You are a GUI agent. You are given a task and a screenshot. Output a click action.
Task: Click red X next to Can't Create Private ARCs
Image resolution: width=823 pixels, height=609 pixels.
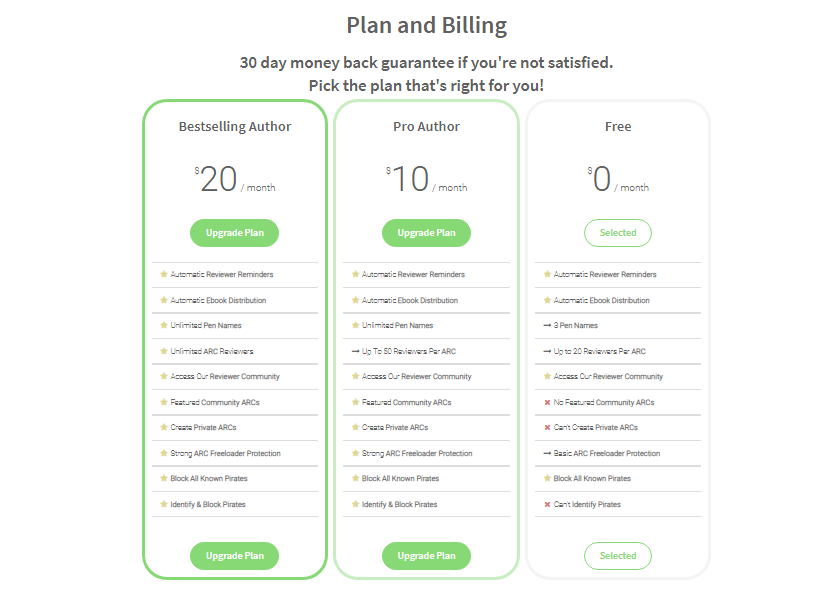547,428
